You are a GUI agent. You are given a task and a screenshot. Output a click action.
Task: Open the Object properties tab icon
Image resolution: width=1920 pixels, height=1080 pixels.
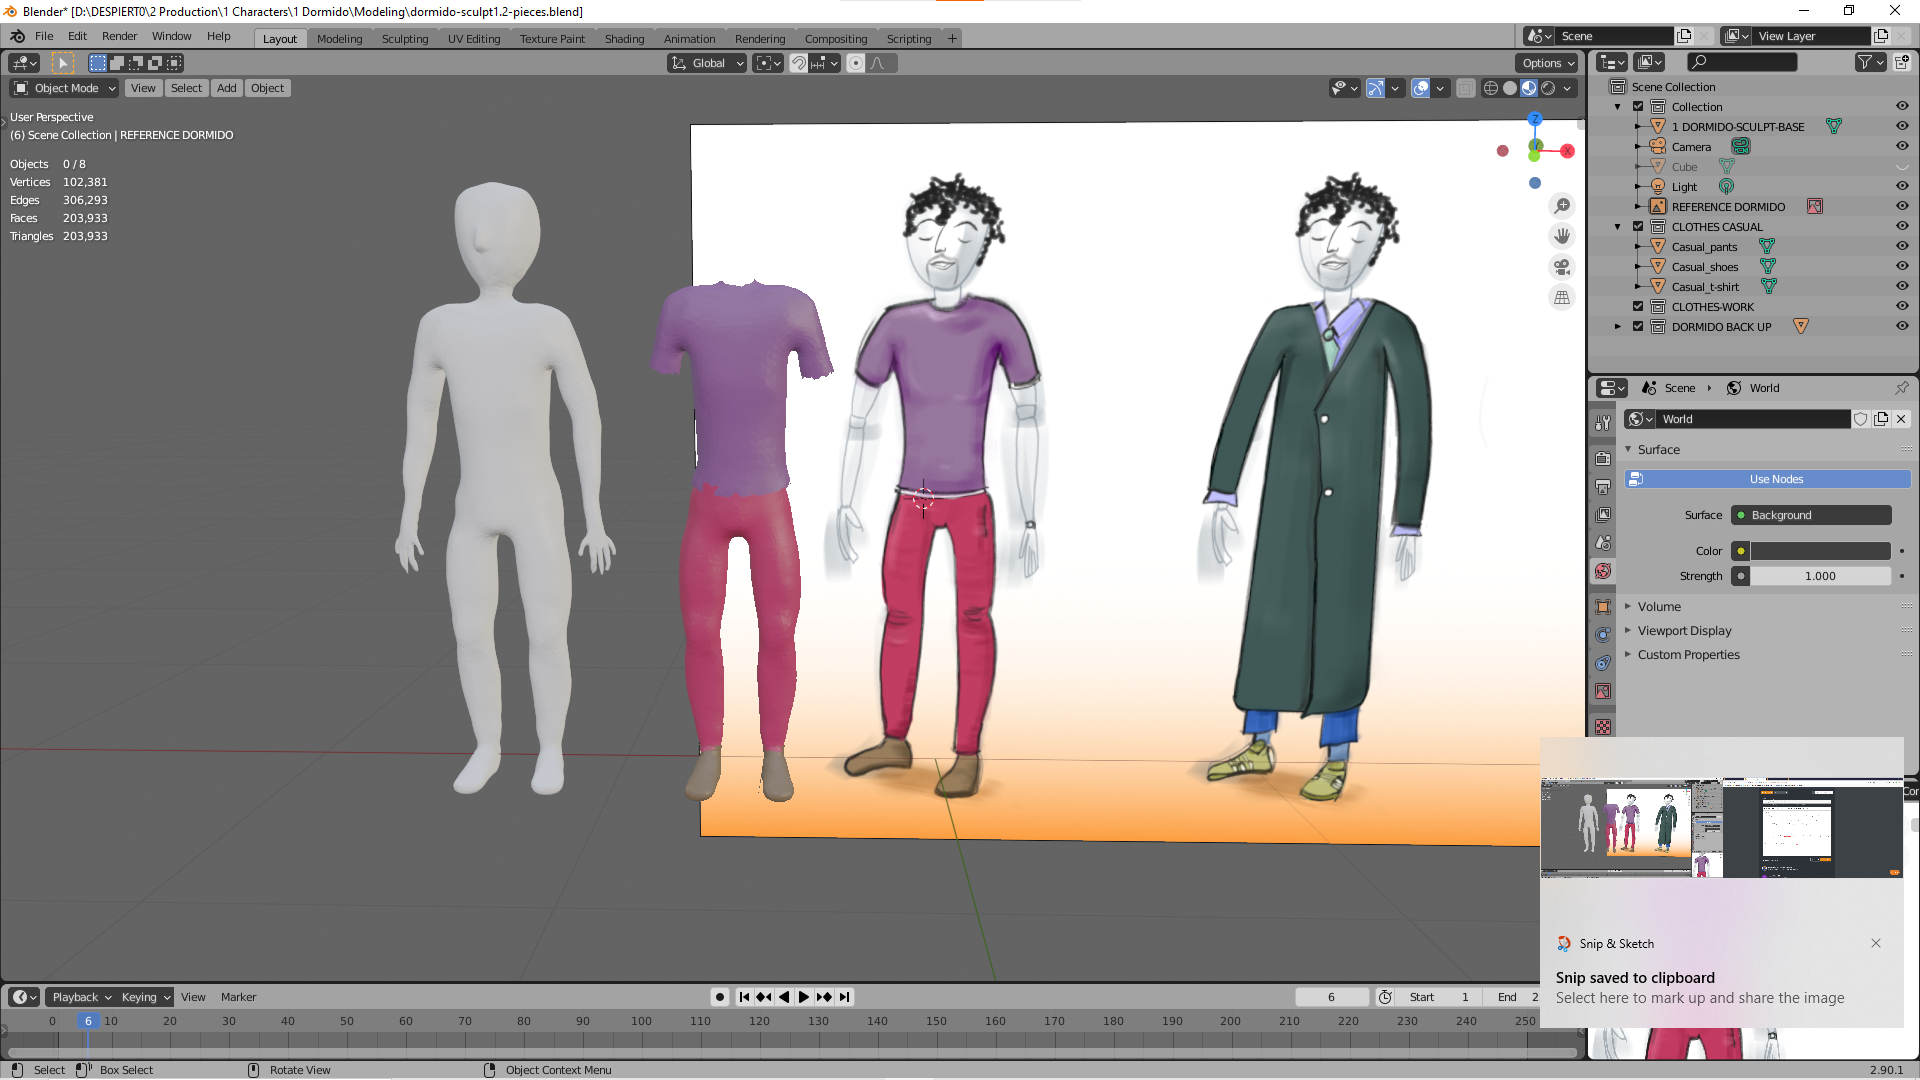pyautogui.click(x=1602, y=605)
